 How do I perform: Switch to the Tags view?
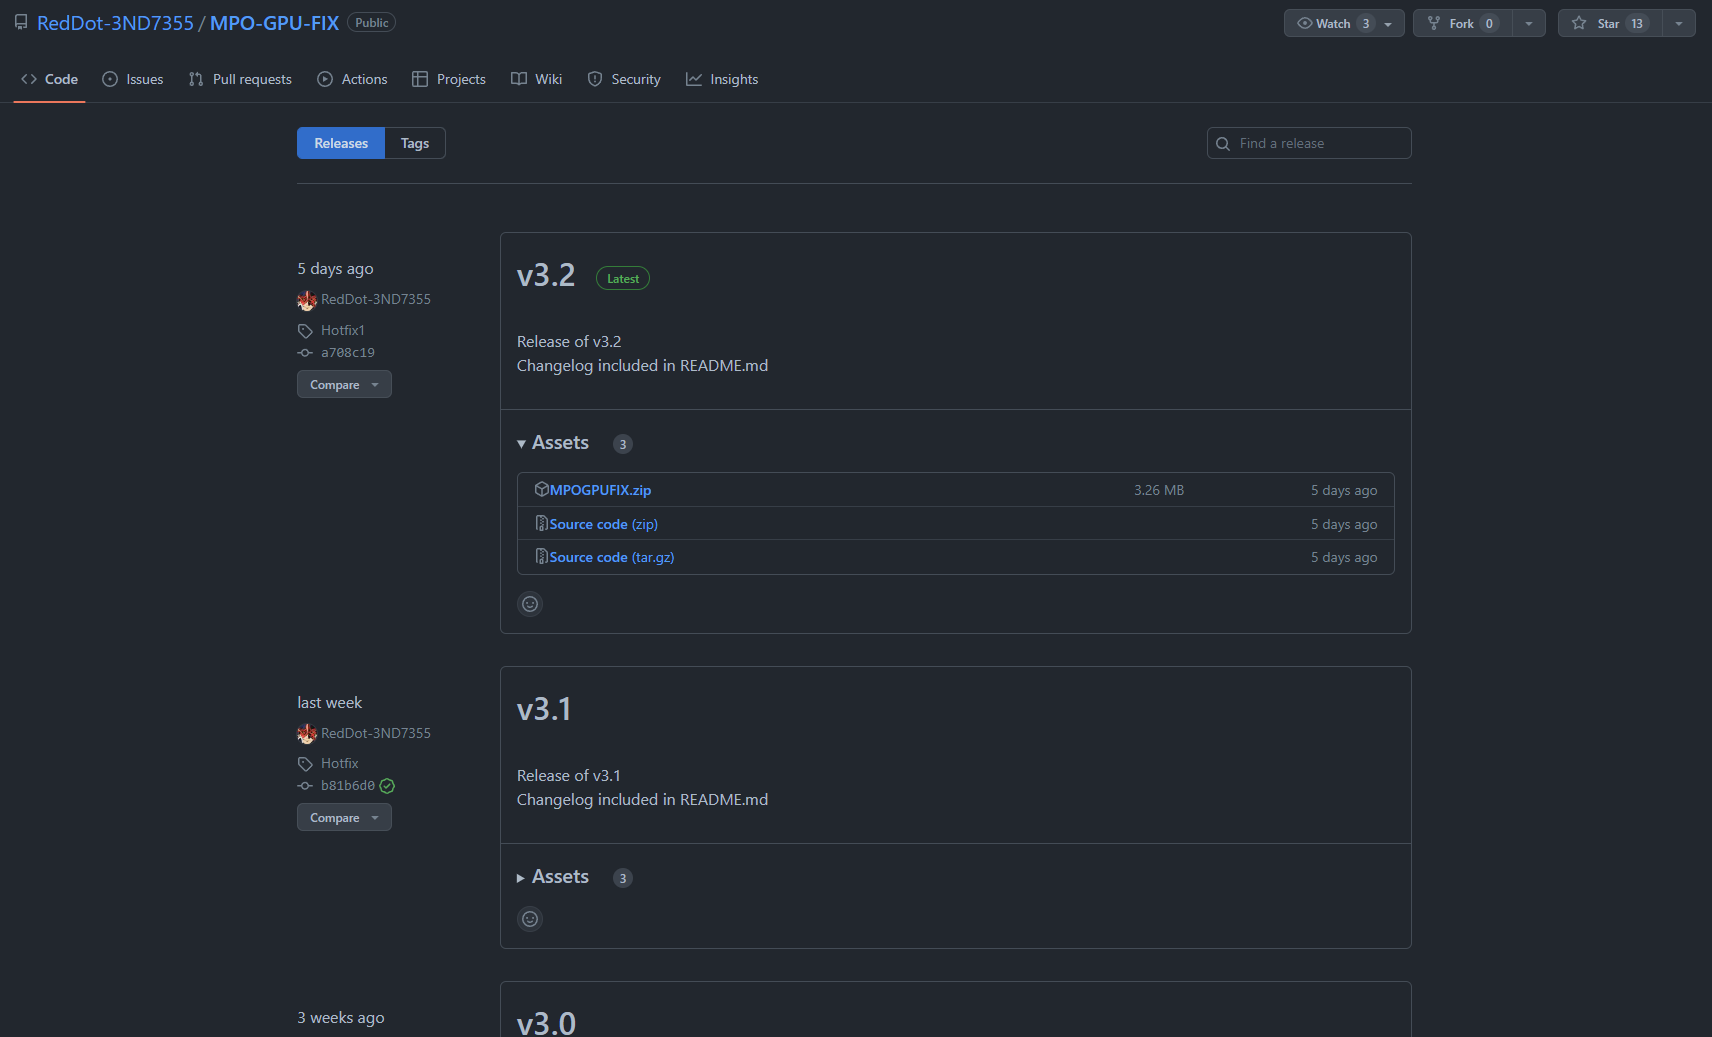[415, 143]
